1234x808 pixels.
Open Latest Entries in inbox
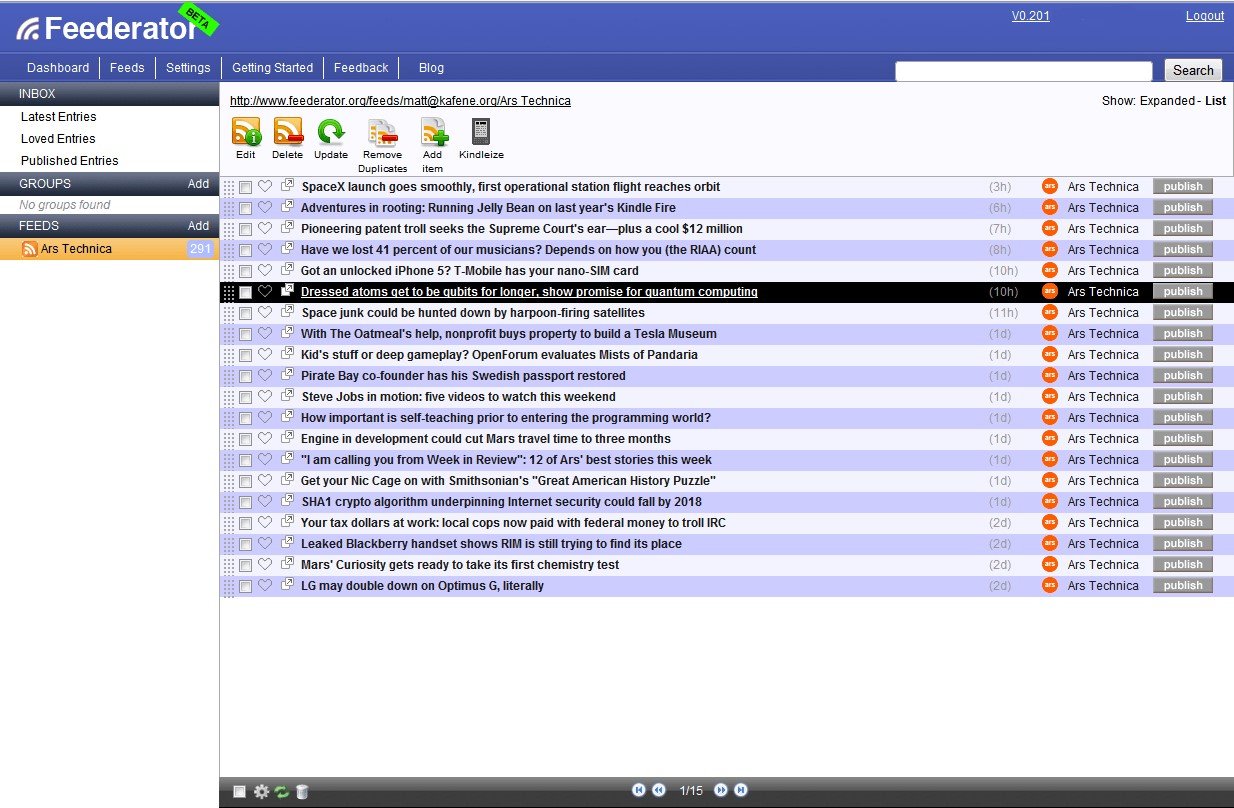(x=58, y=117)
